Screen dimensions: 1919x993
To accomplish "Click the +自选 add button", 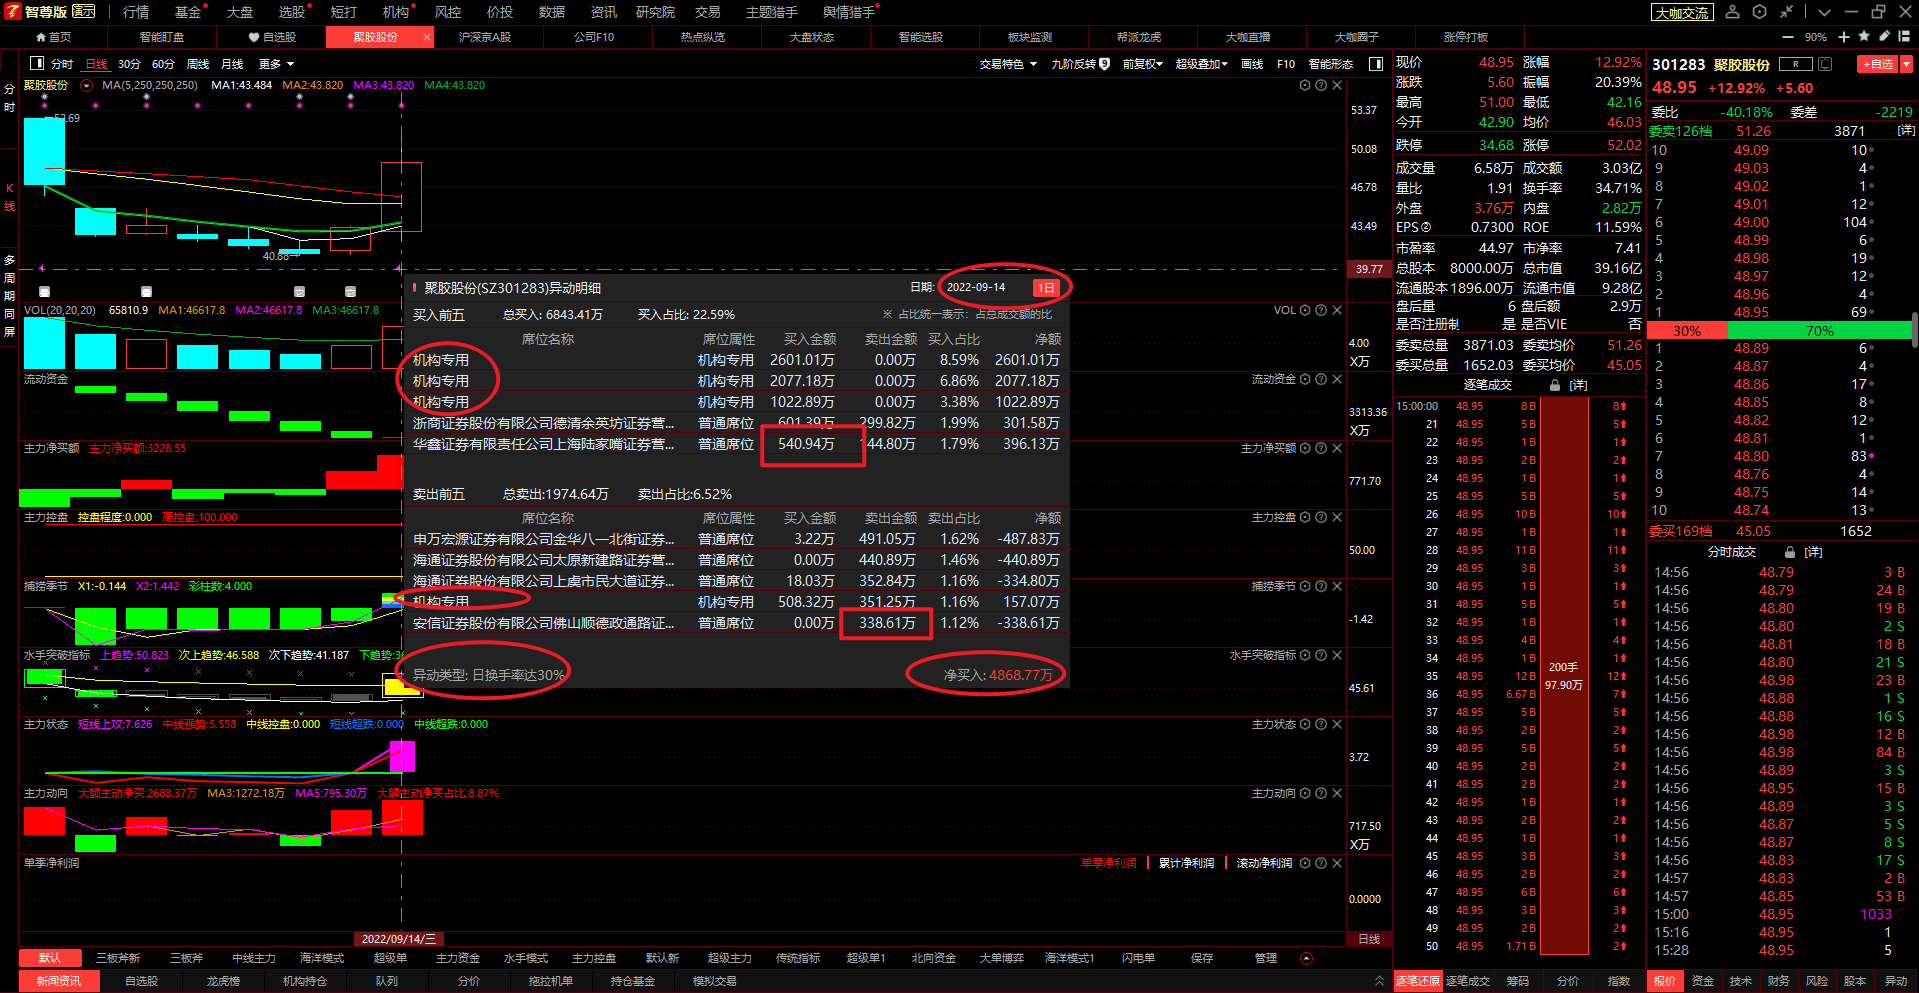I will 1878,64.
